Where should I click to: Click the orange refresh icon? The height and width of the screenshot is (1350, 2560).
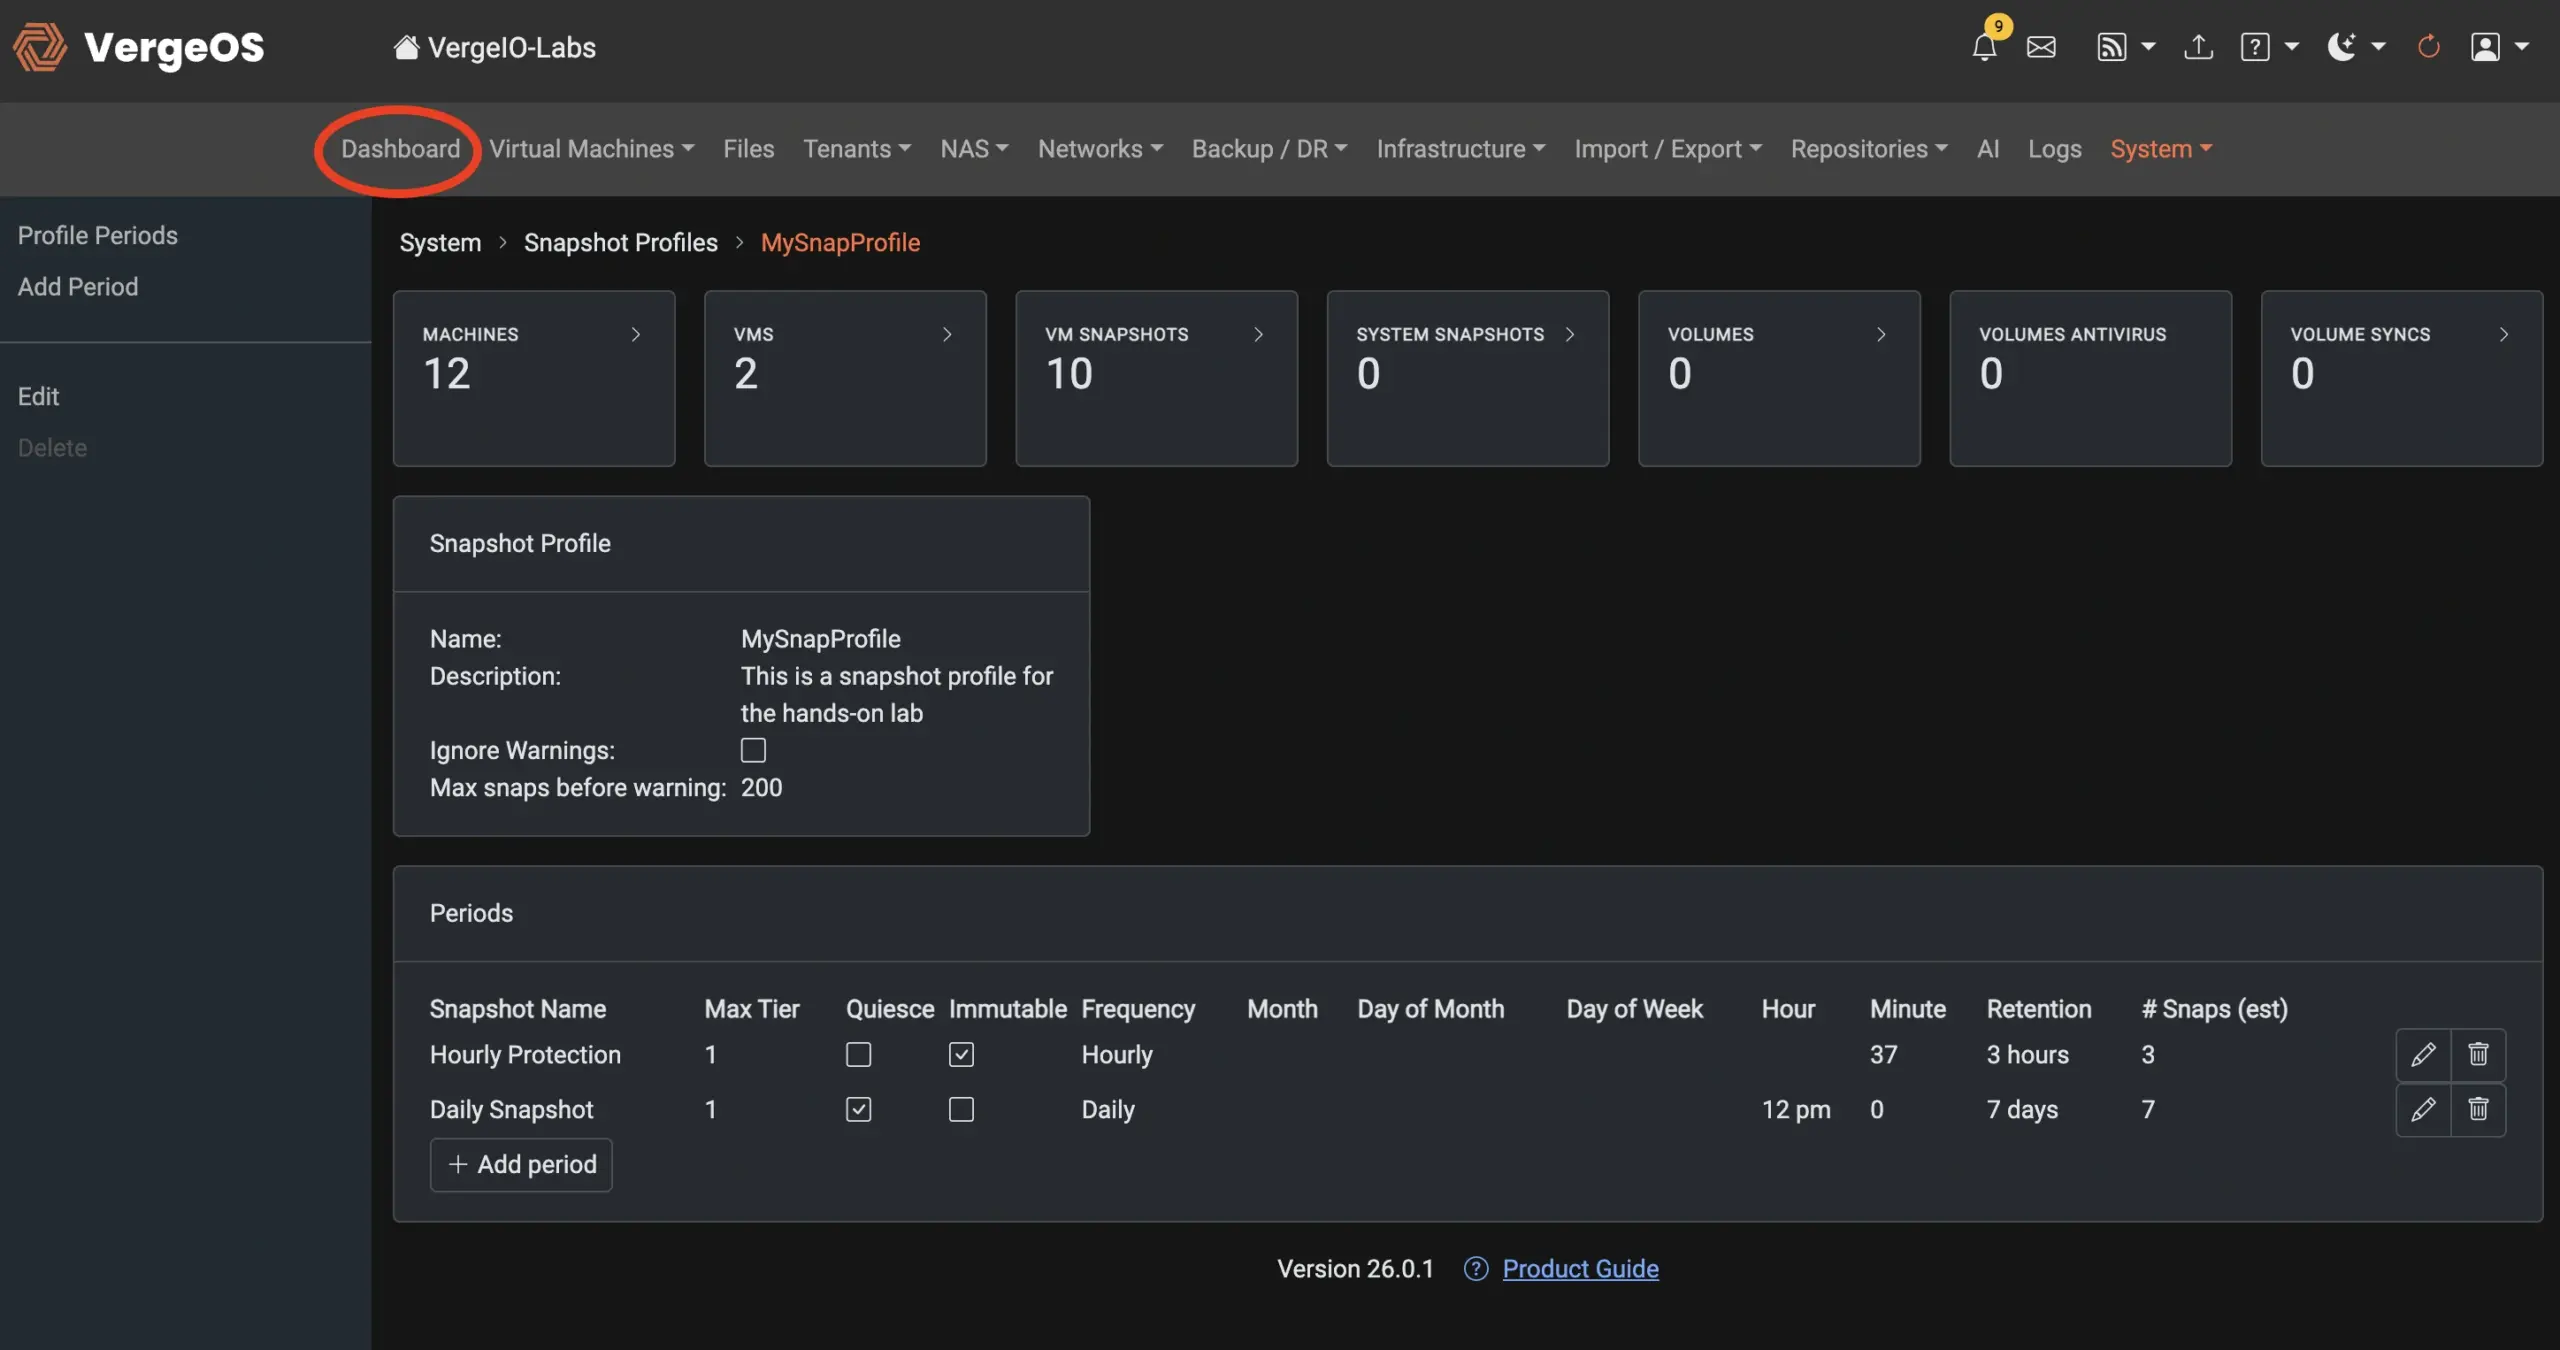coord(2427,47)
